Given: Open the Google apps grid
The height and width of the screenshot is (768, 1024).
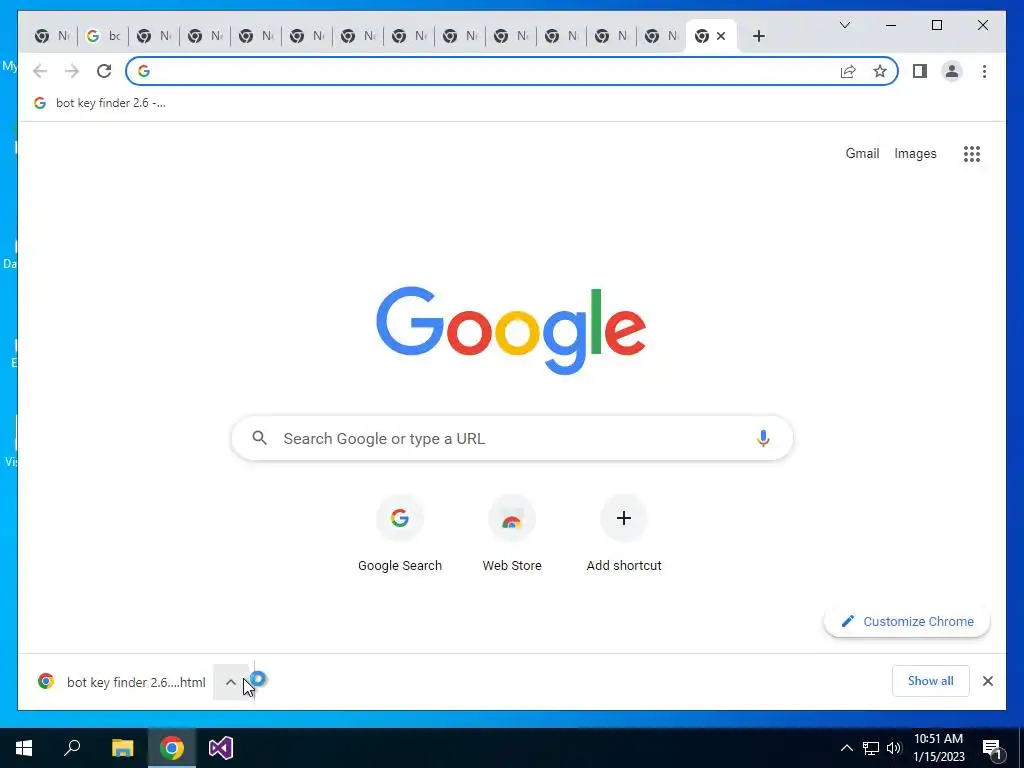Looking at the screenshot, I should [x=972, y=154].
